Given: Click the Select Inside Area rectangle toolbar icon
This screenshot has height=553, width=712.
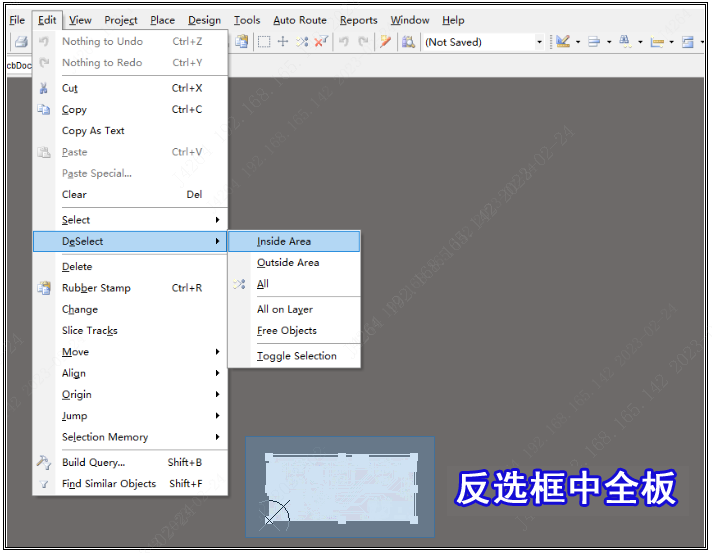Looking at the screenshot, I should click(x=264, y=42).
